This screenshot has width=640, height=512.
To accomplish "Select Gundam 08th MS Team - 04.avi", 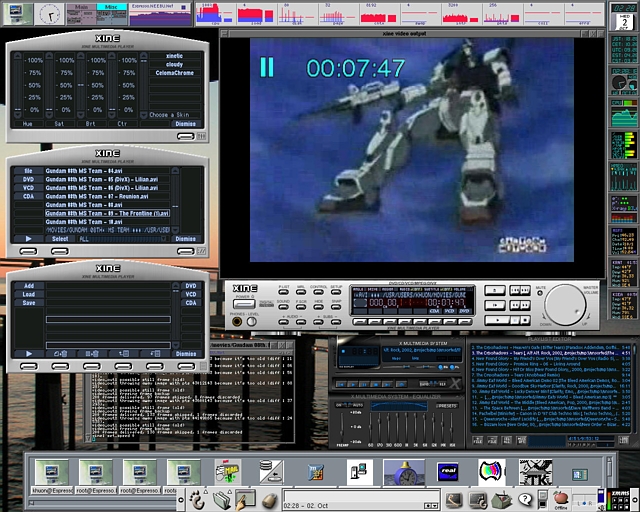I will (x=107, y=171).
